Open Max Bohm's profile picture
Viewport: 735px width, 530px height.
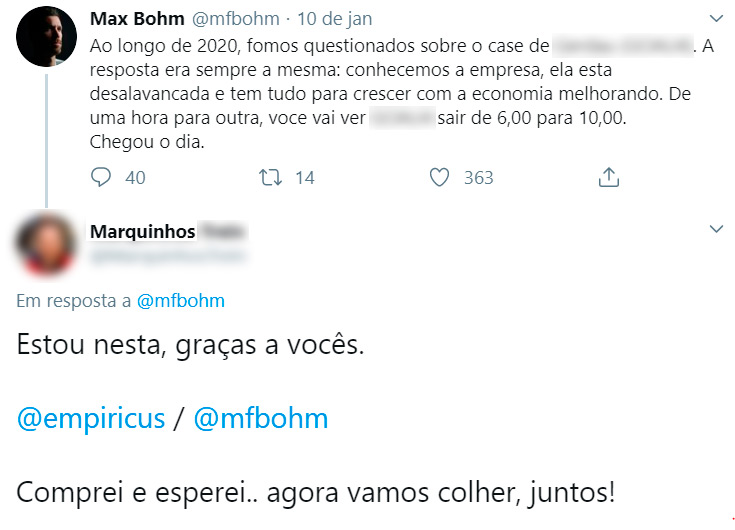[x=47, y=37]
